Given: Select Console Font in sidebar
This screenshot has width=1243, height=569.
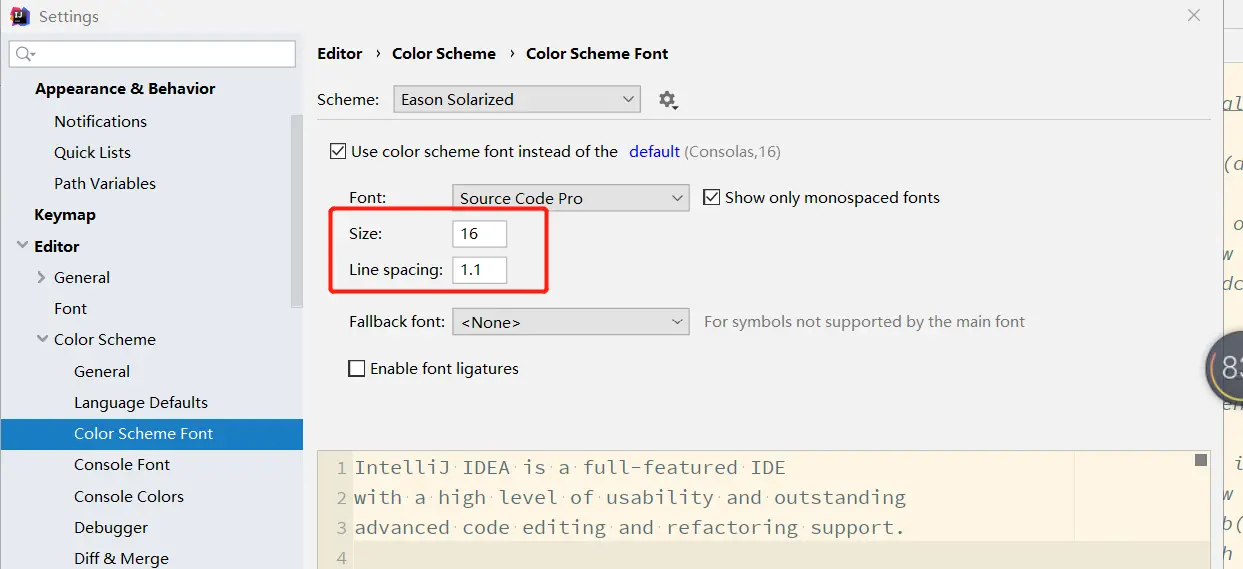Looking at the screenshot, I should pos(122,465).
